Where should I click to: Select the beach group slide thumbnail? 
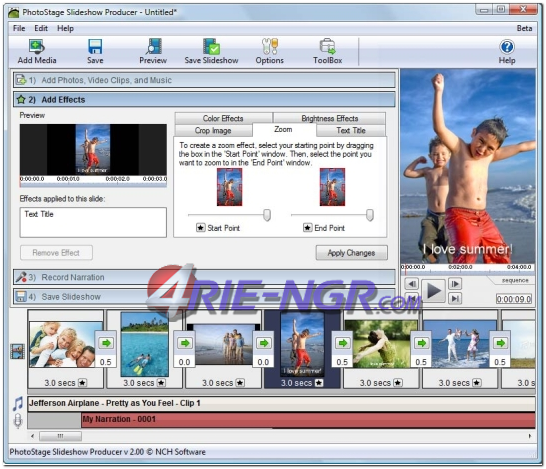223,345
